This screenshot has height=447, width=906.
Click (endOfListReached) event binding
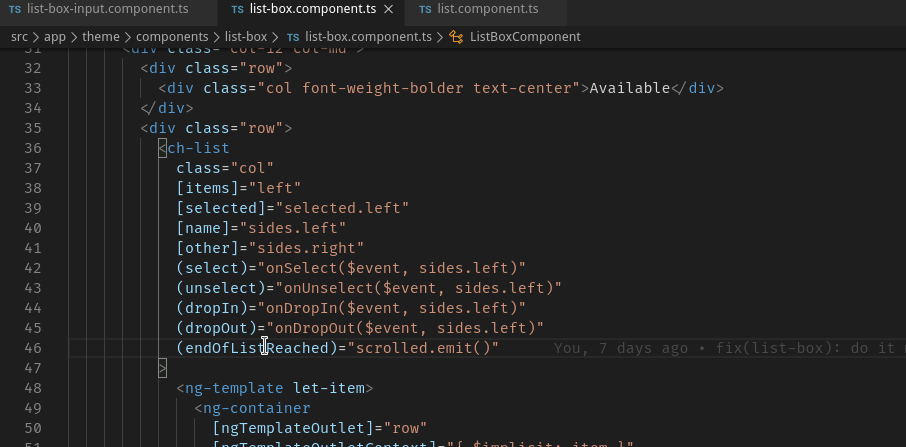257,348
